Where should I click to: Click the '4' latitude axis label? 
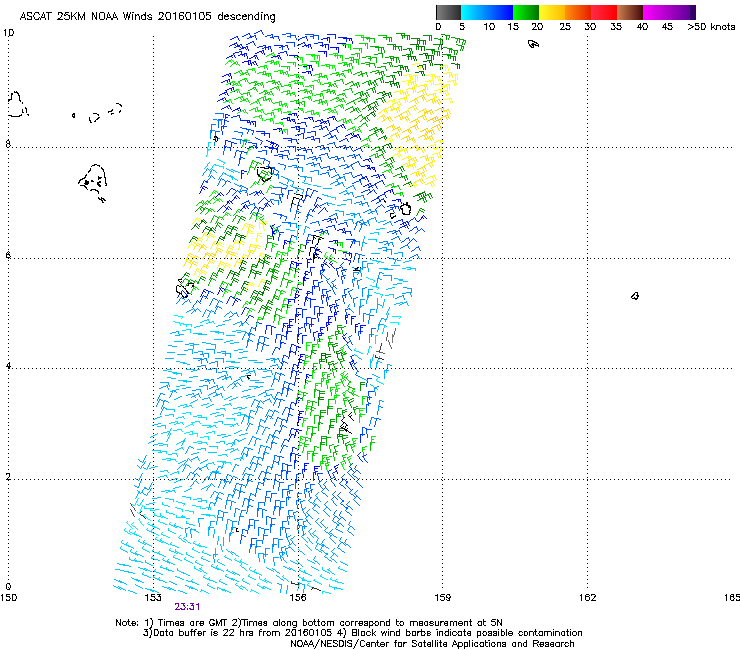(8, 366)
